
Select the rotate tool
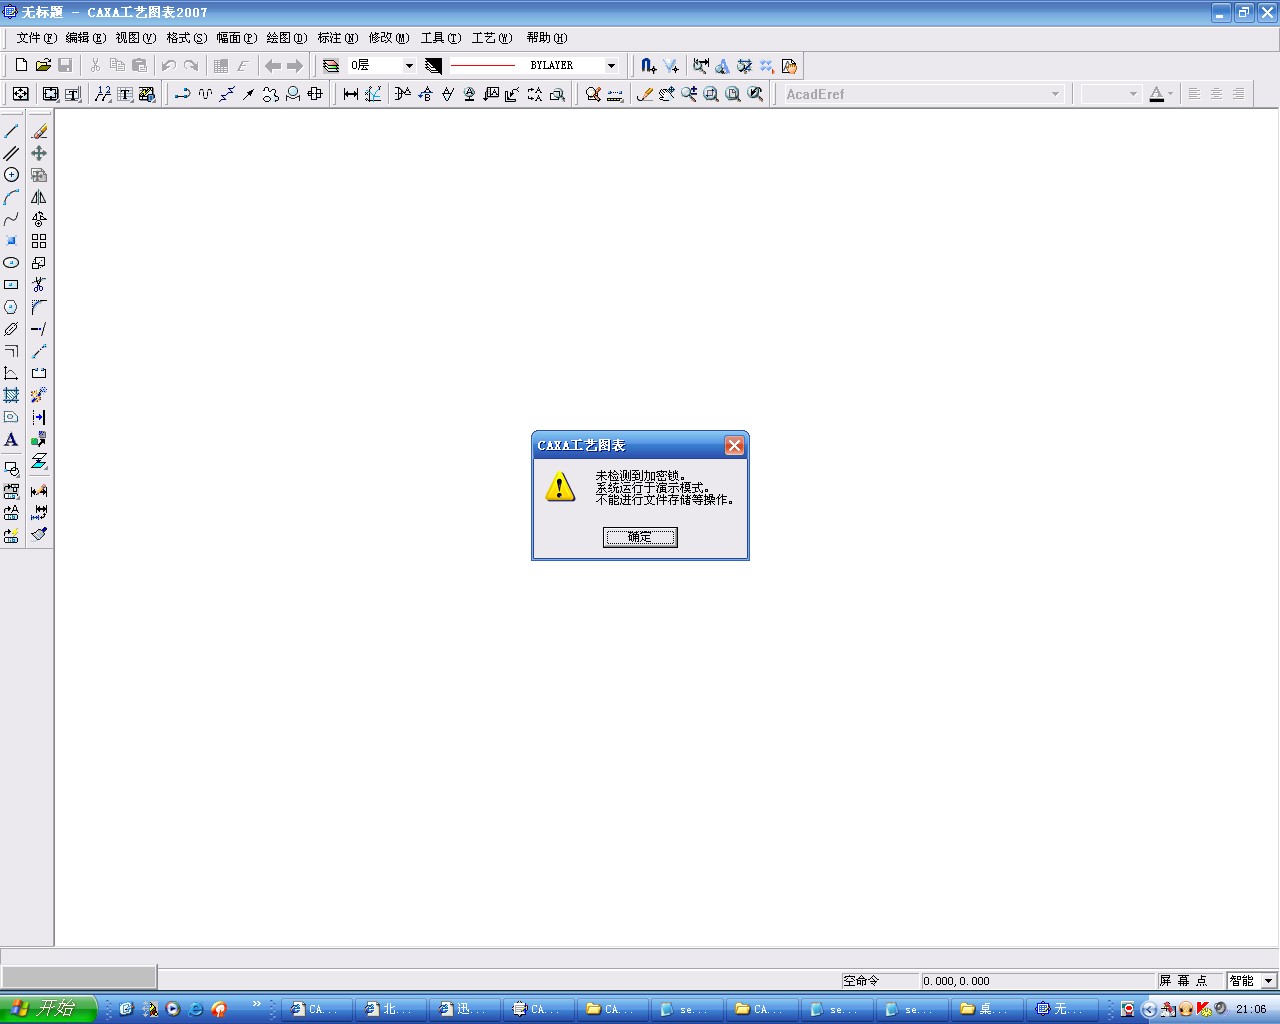coord(39,219)
